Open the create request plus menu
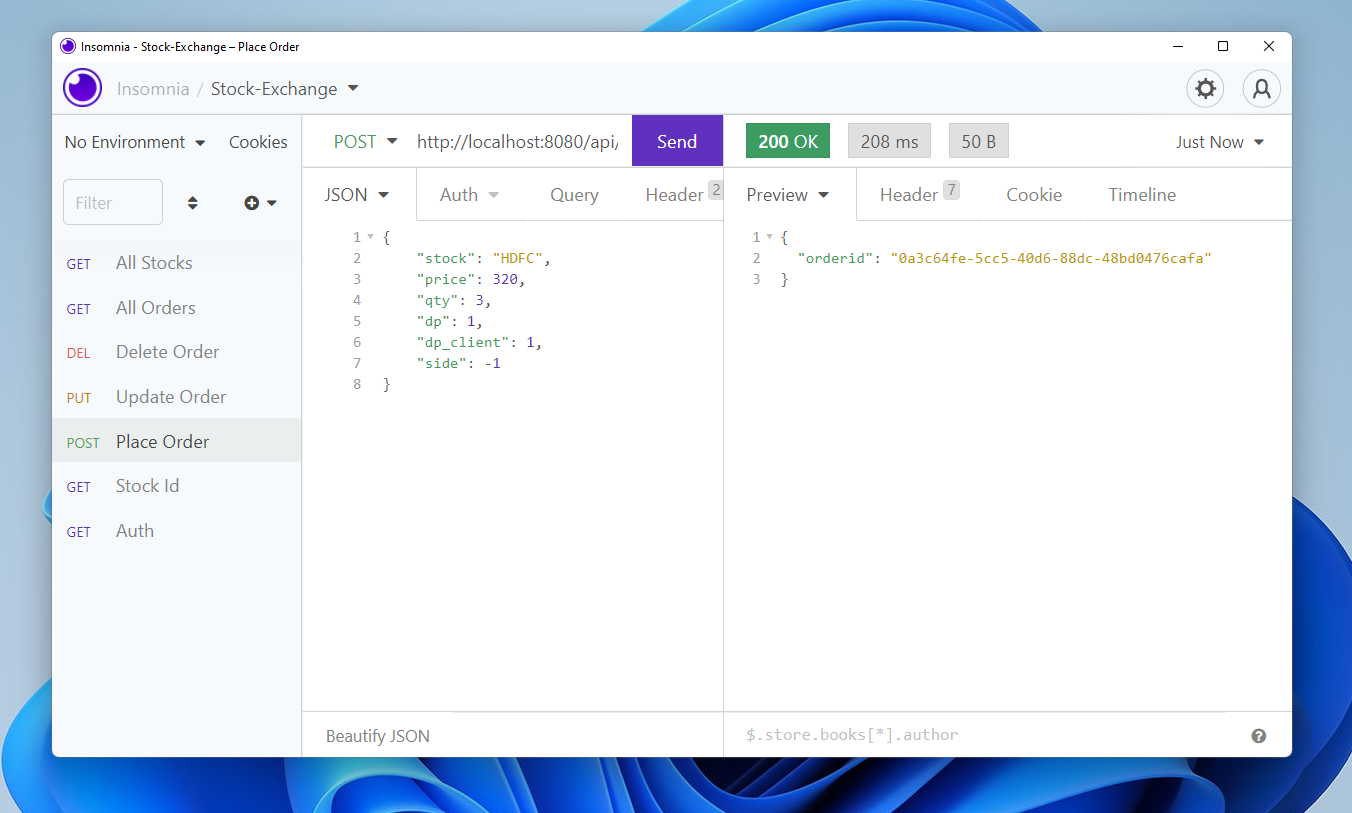 [260, 203]
